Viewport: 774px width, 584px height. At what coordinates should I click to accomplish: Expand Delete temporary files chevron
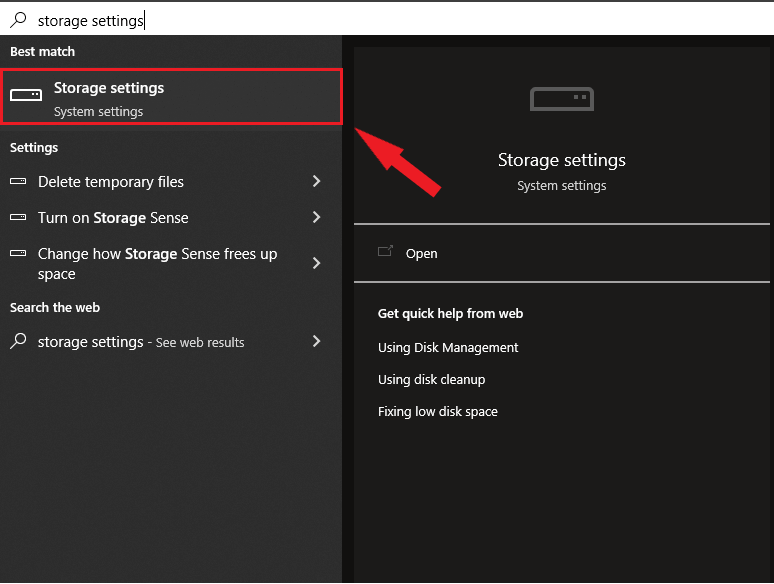point(316,181)
